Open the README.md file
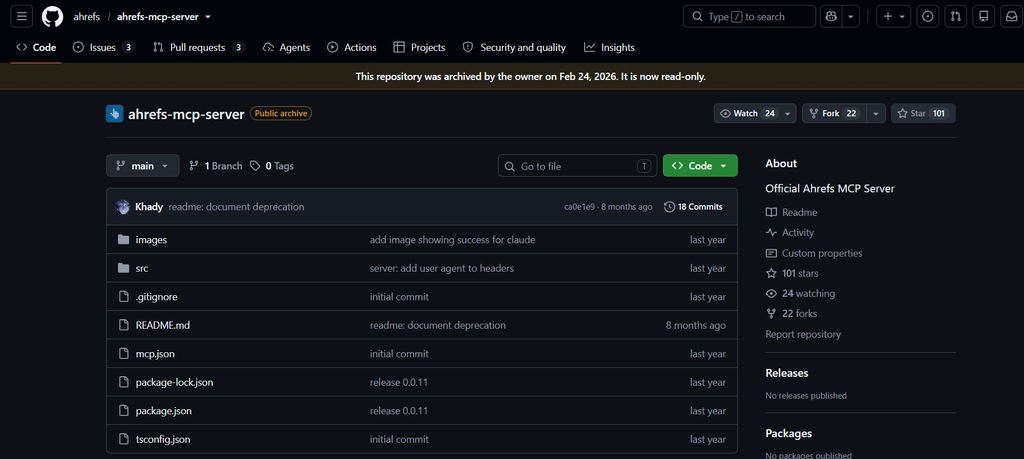The image size is (1024, 459). (163, 325)
